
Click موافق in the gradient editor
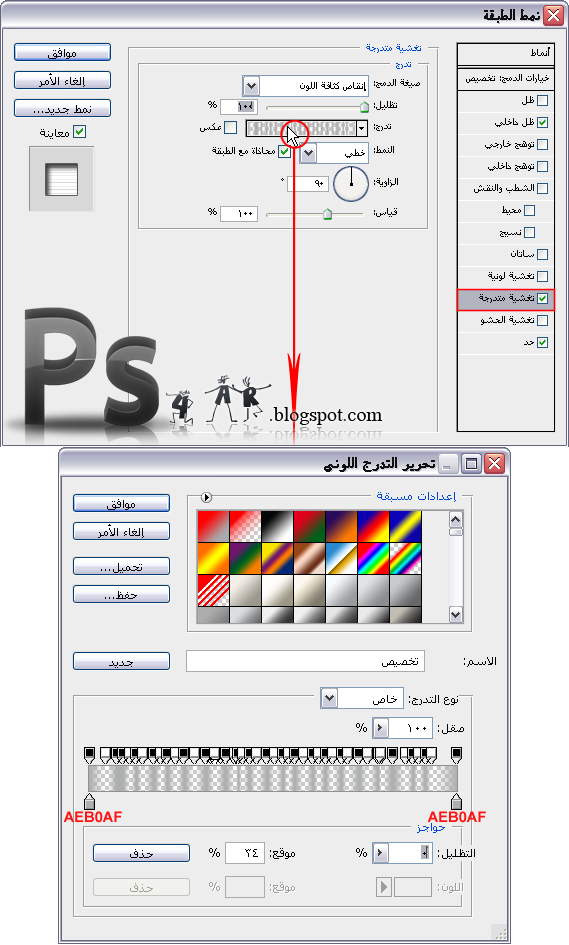pyautogui.click(x=121, y=503)
